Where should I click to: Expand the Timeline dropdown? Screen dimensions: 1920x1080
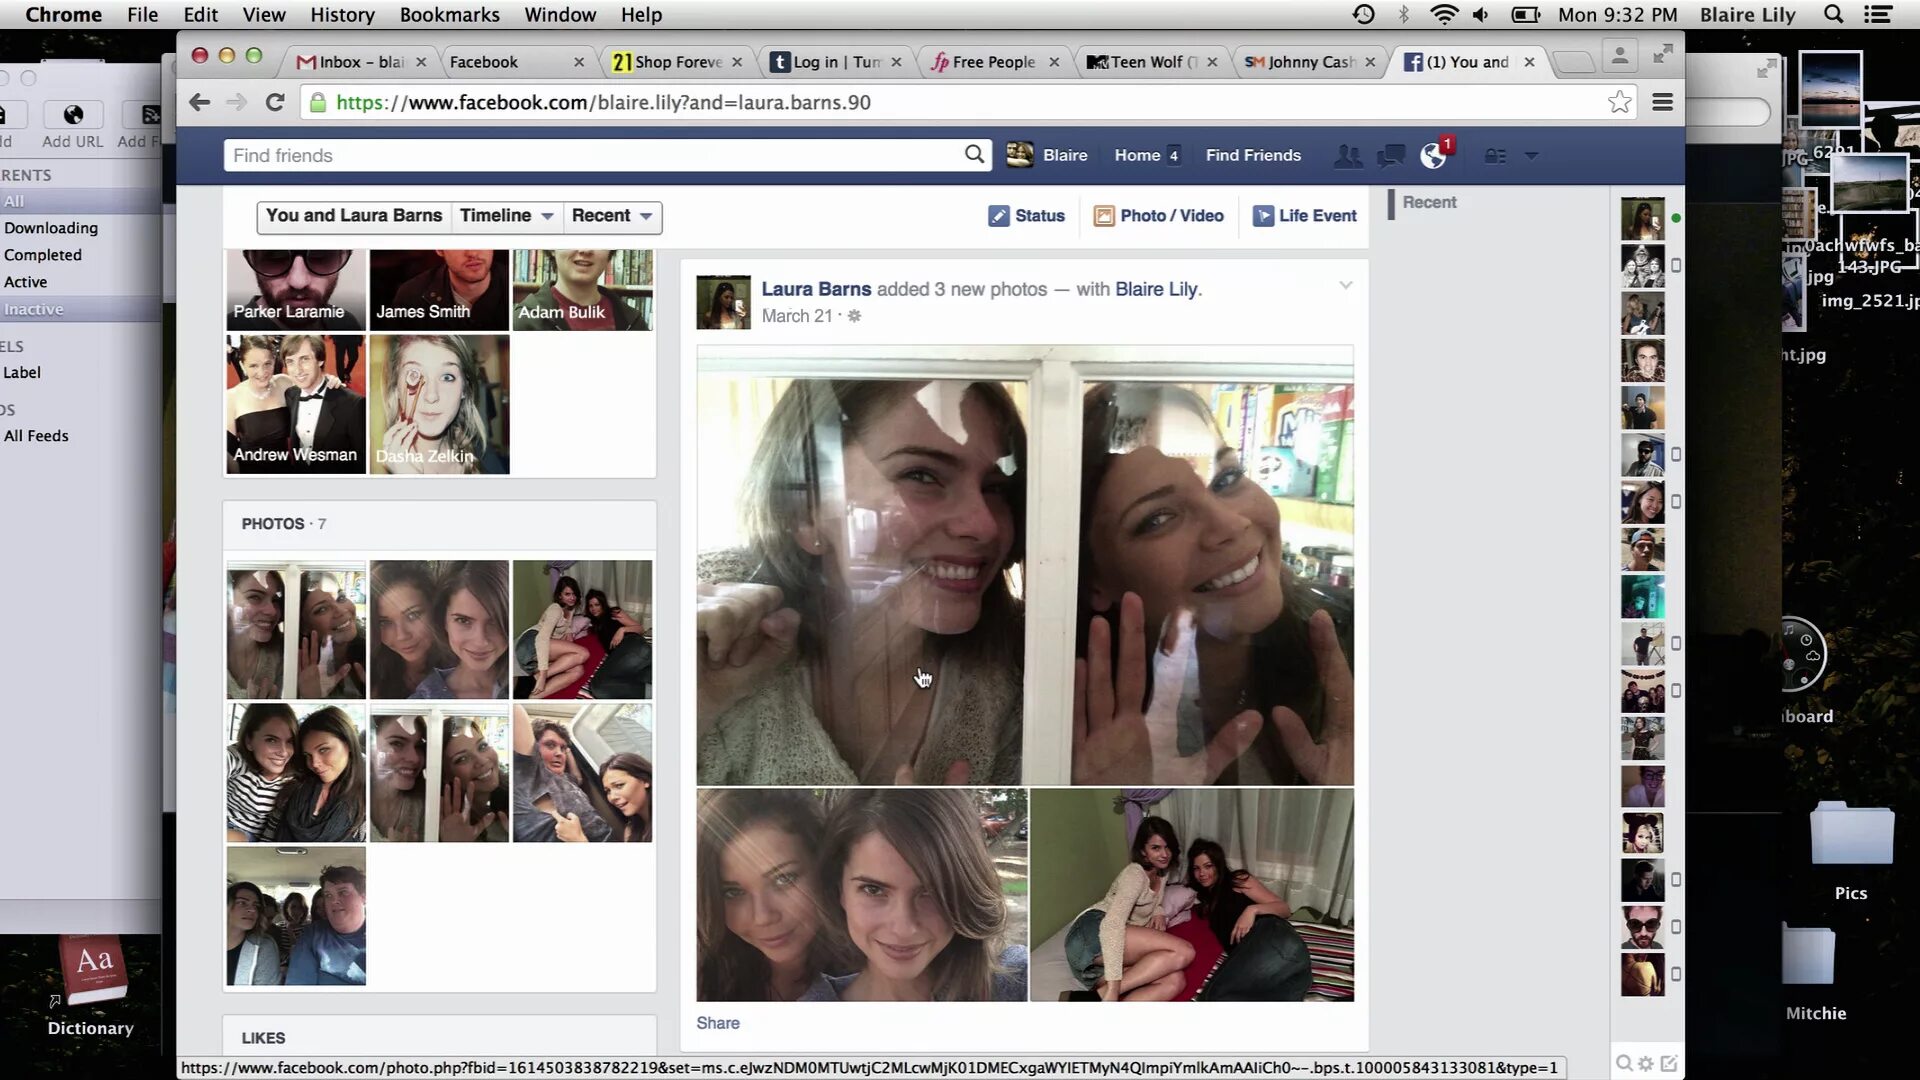click(506, 216)
